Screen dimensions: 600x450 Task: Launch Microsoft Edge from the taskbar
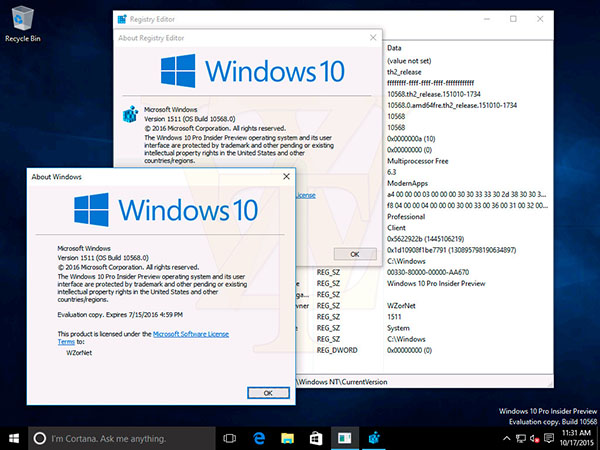[259, 438]
